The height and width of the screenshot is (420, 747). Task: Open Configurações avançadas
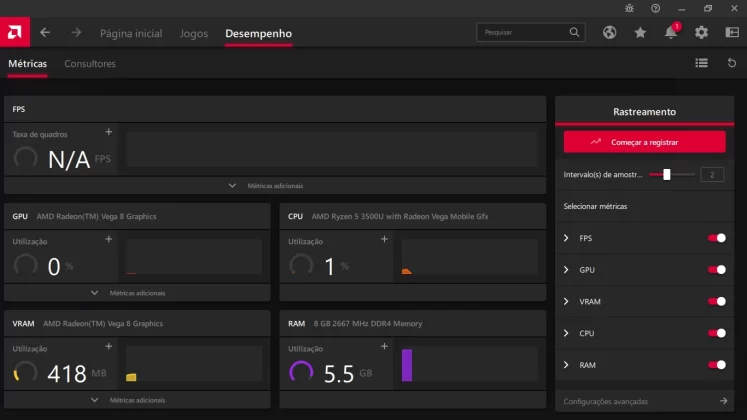point(645,401)
